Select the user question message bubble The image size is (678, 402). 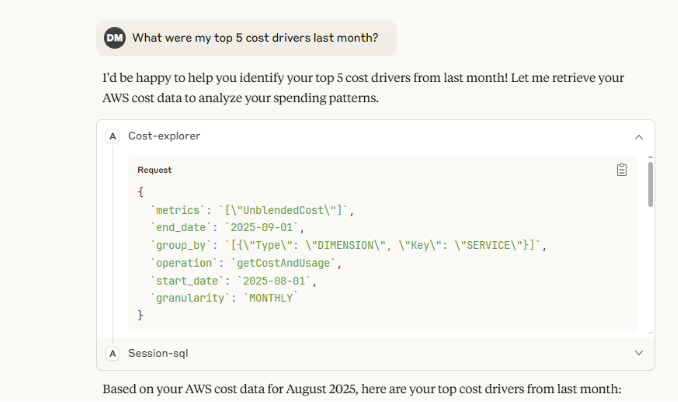(x=254, y=38)
